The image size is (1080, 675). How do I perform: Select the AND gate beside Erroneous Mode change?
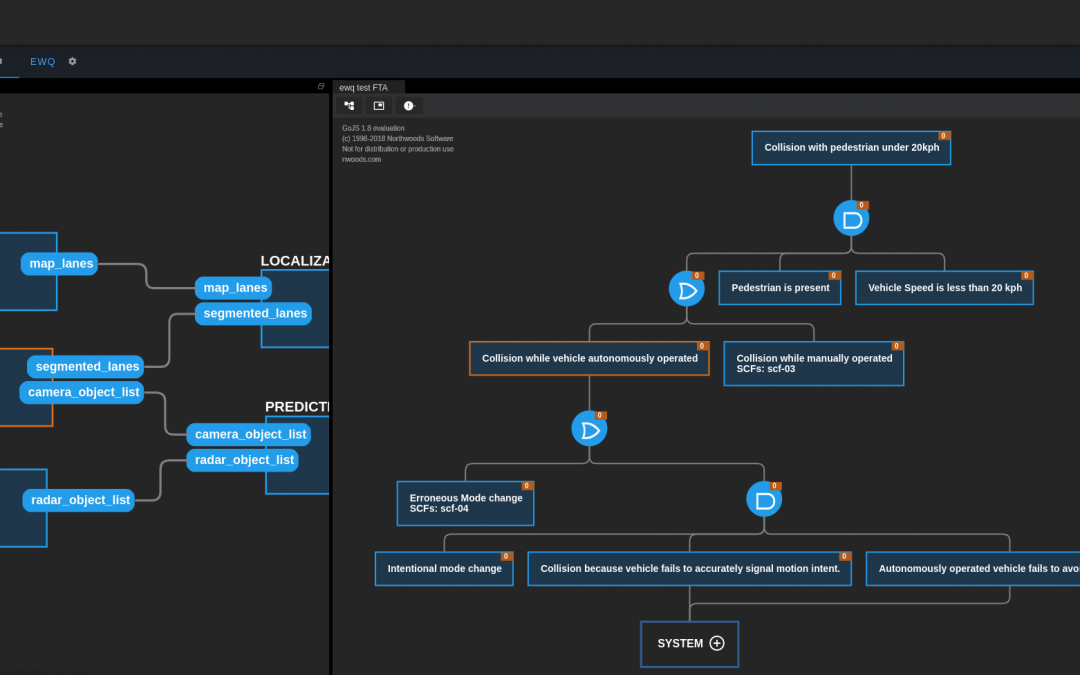(764, 499)
